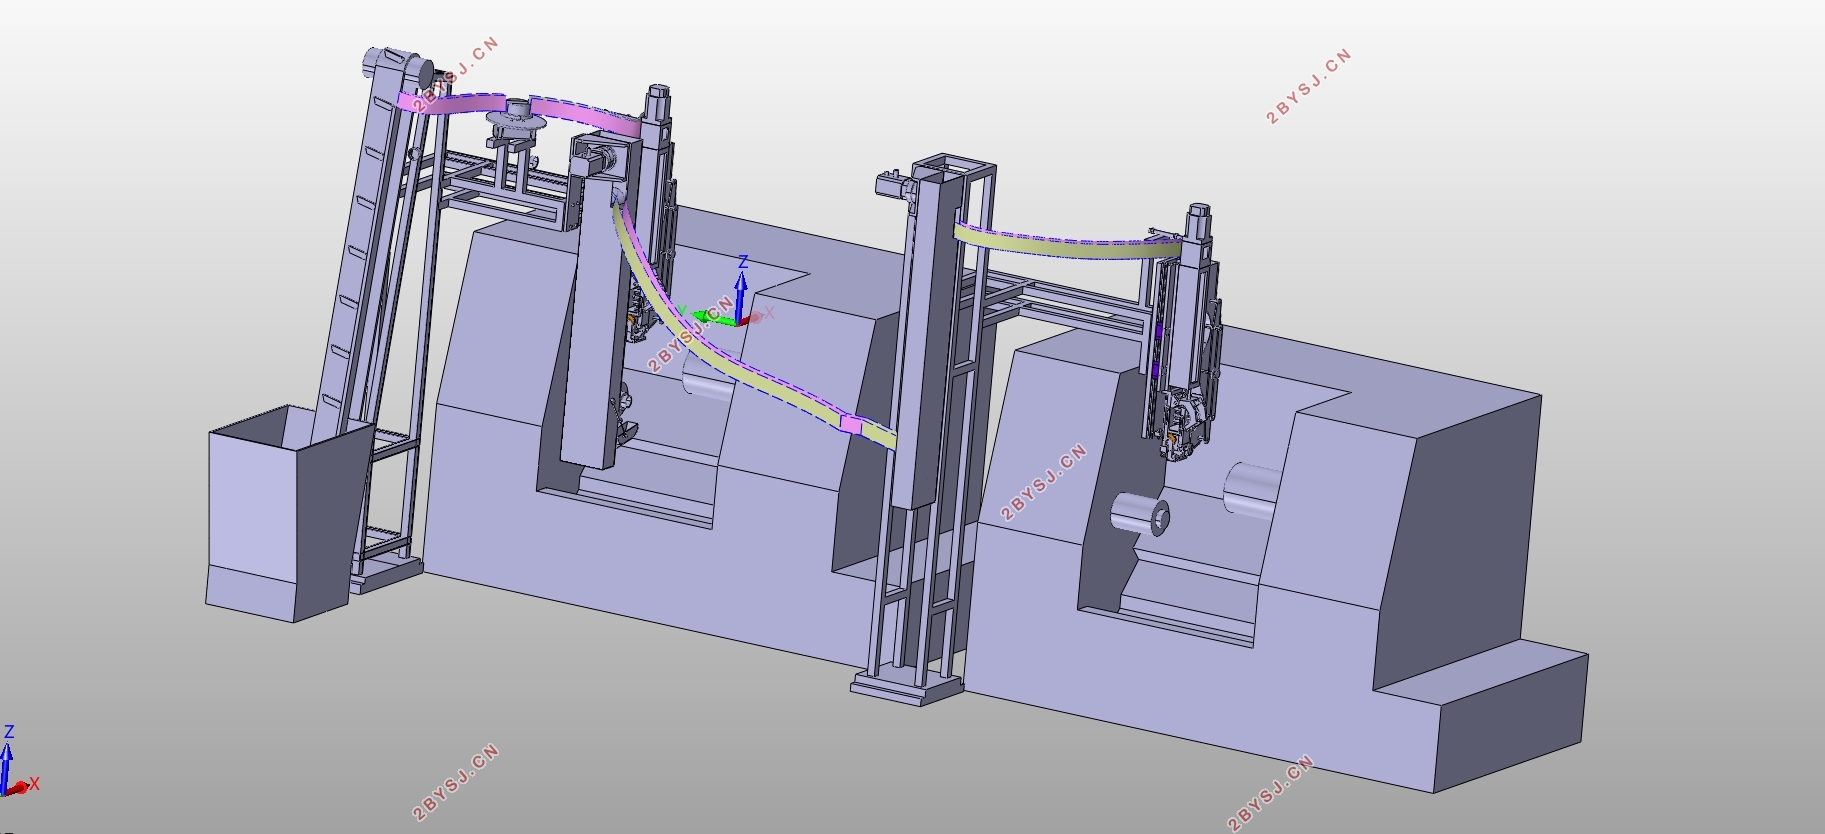
Task: Click the corner orientation triad's red X axis
Action: pyautogui.click(x=19, y=788)
